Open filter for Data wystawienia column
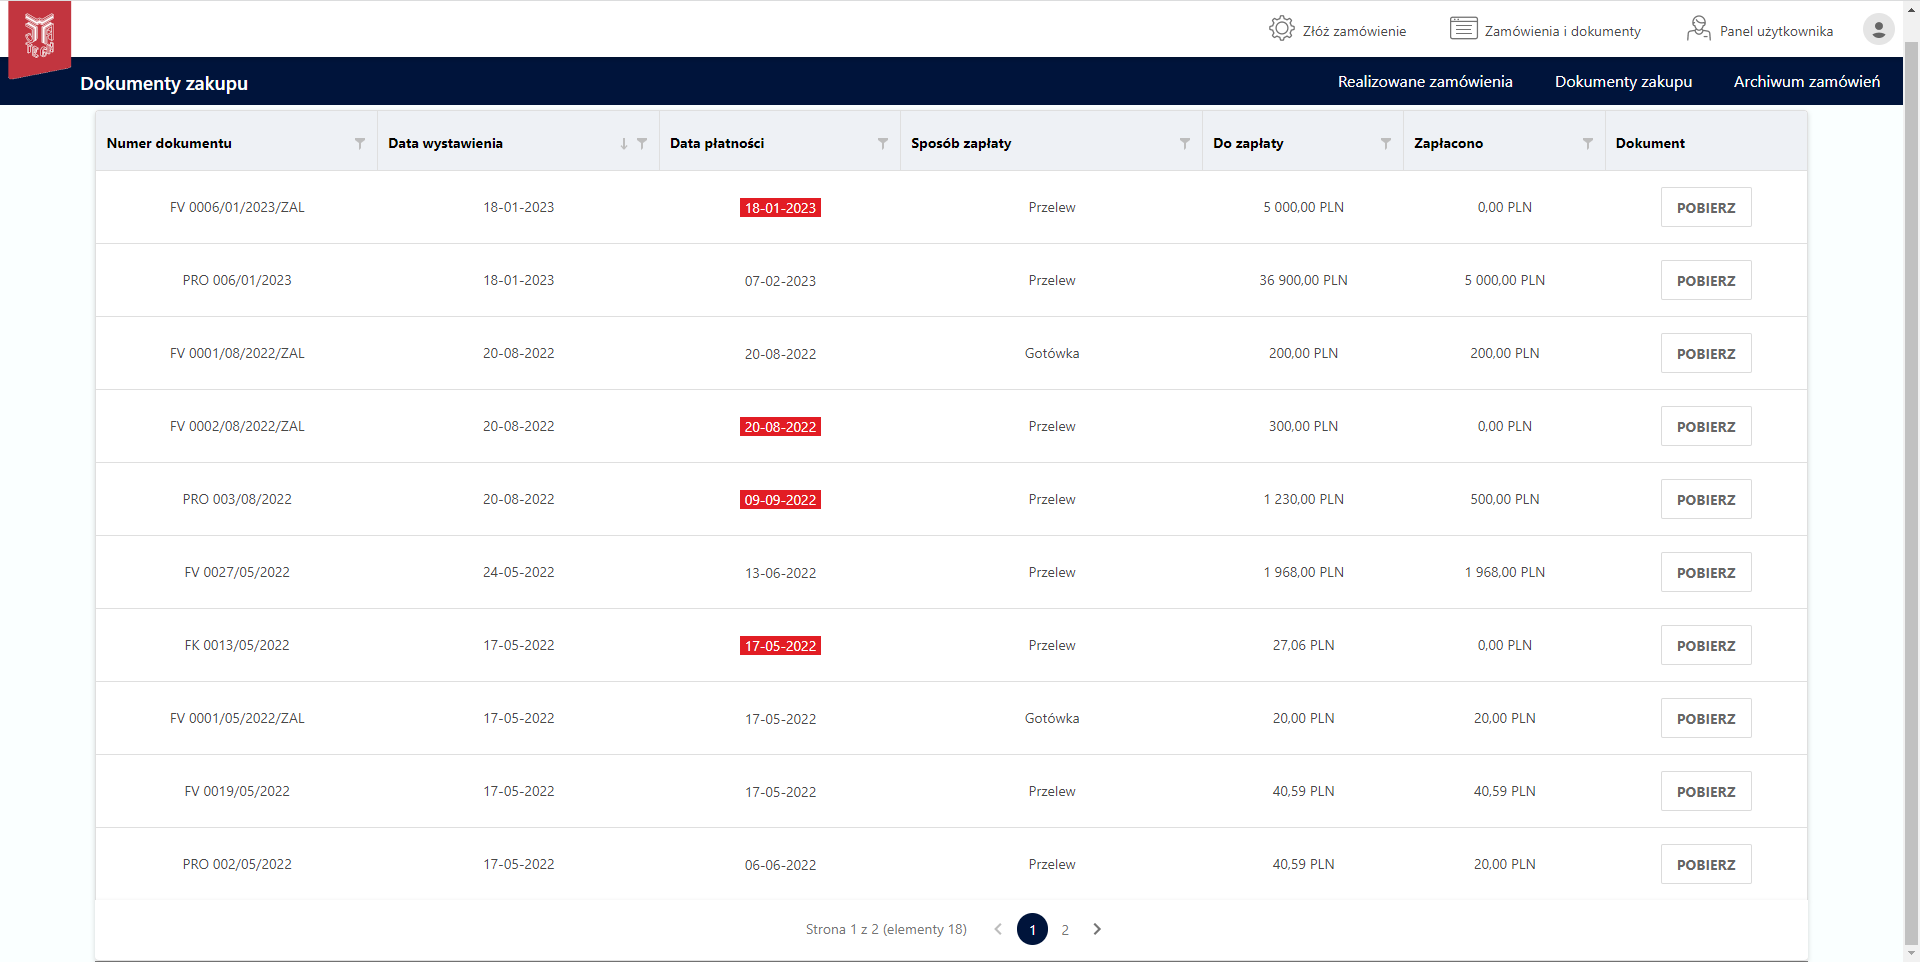This screenshot has height=962, width=1920. (642, 144)
